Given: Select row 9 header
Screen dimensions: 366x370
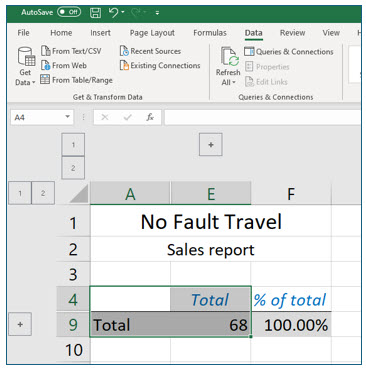Looking at the screenshot, I should pyautogui.click(x=73, y=324).
